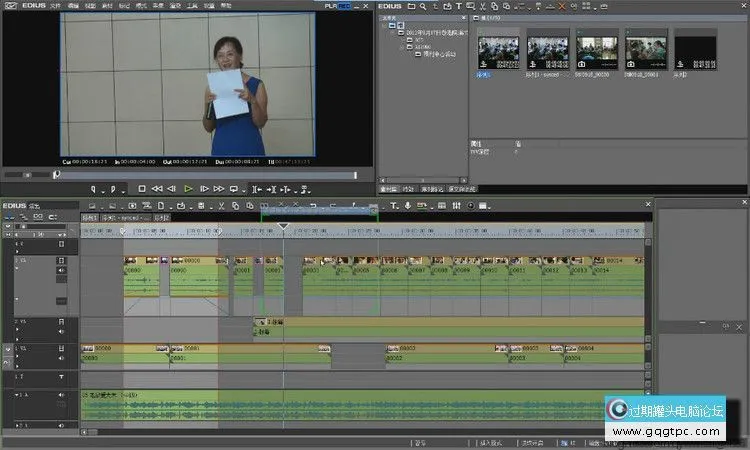Click the player position scrub bar
Screen dimensions: 750x450
tap(200, 175)
